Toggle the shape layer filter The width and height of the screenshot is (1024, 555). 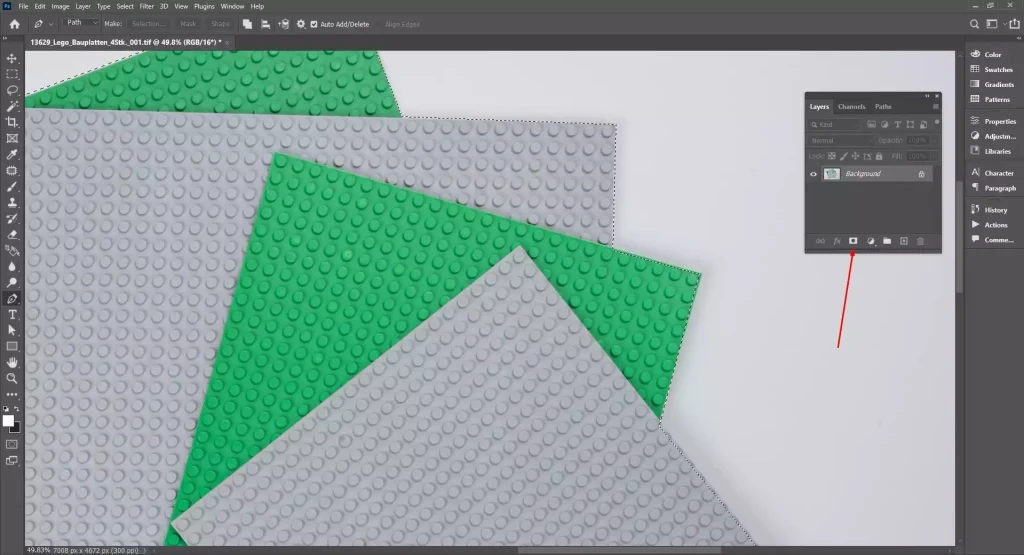click(x=910, y=124)
